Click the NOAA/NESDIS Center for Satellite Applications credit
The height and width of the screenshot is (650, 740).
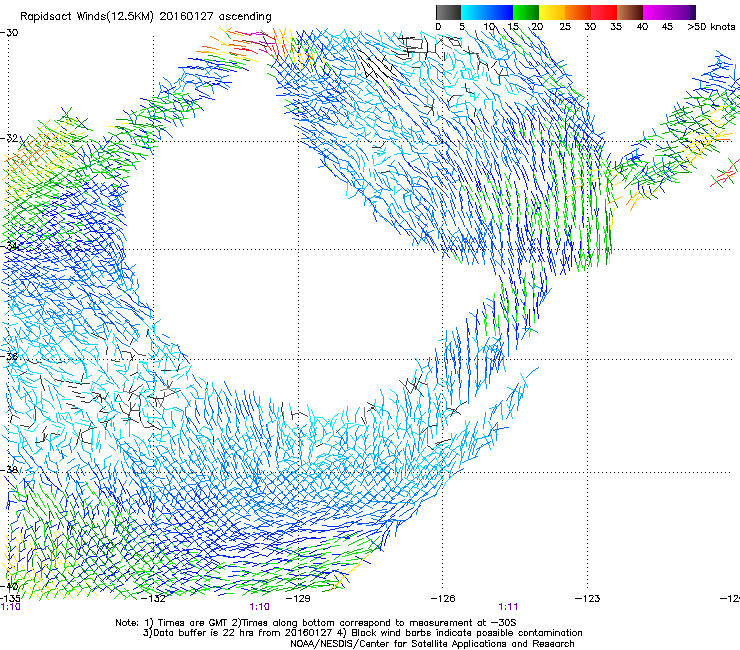[x=432, y=644]
